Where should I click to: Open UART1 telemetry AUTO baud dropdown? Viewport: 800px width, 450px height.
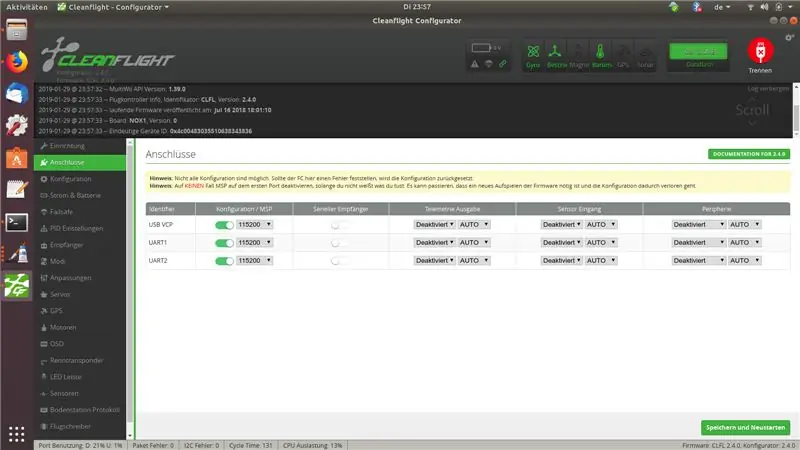pyautogui.click(x=473, y=242)
